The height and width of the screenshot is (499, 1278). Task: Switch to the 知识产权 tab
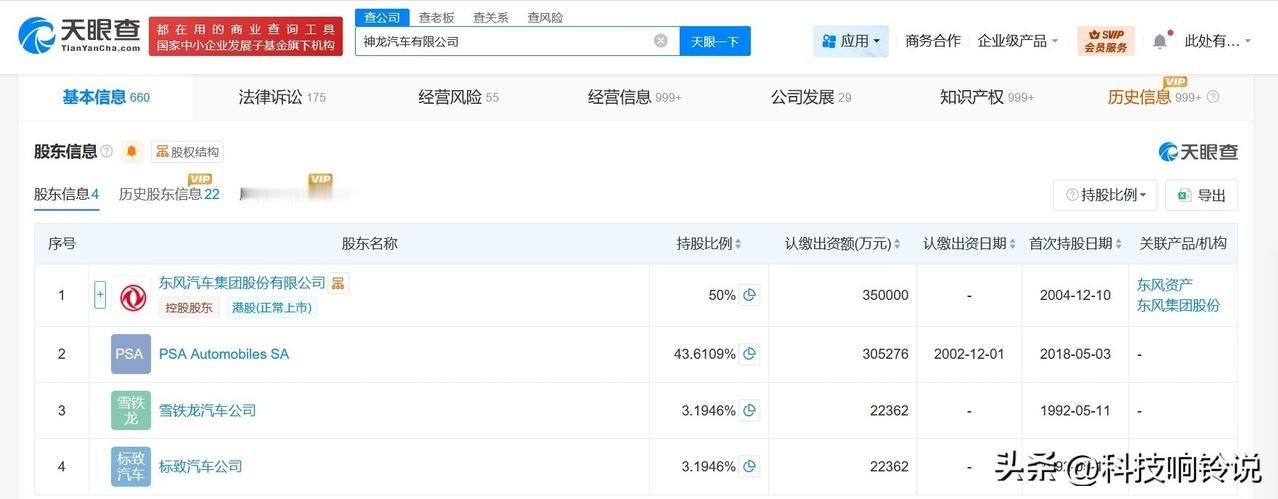[986, 97]
